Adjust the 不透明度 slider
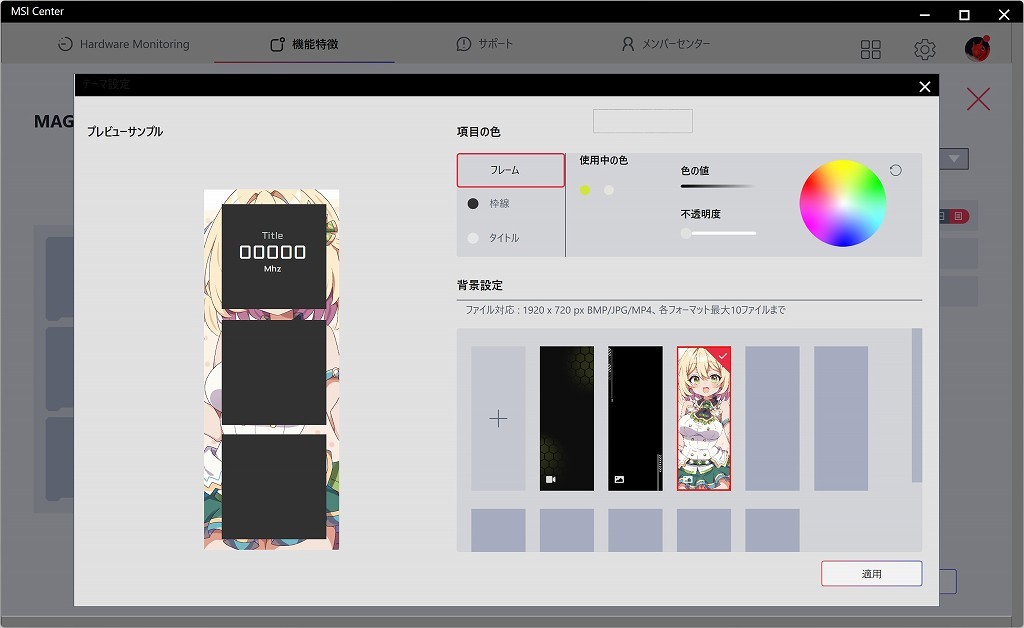 click(x=718, y=233)
